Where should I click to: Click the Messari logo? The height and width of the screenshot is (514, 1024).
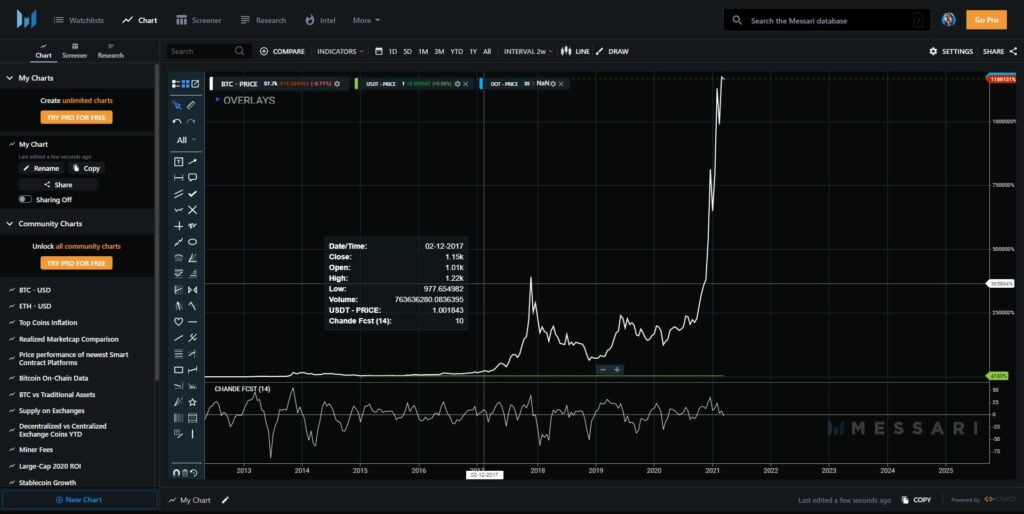click(27, 20)
